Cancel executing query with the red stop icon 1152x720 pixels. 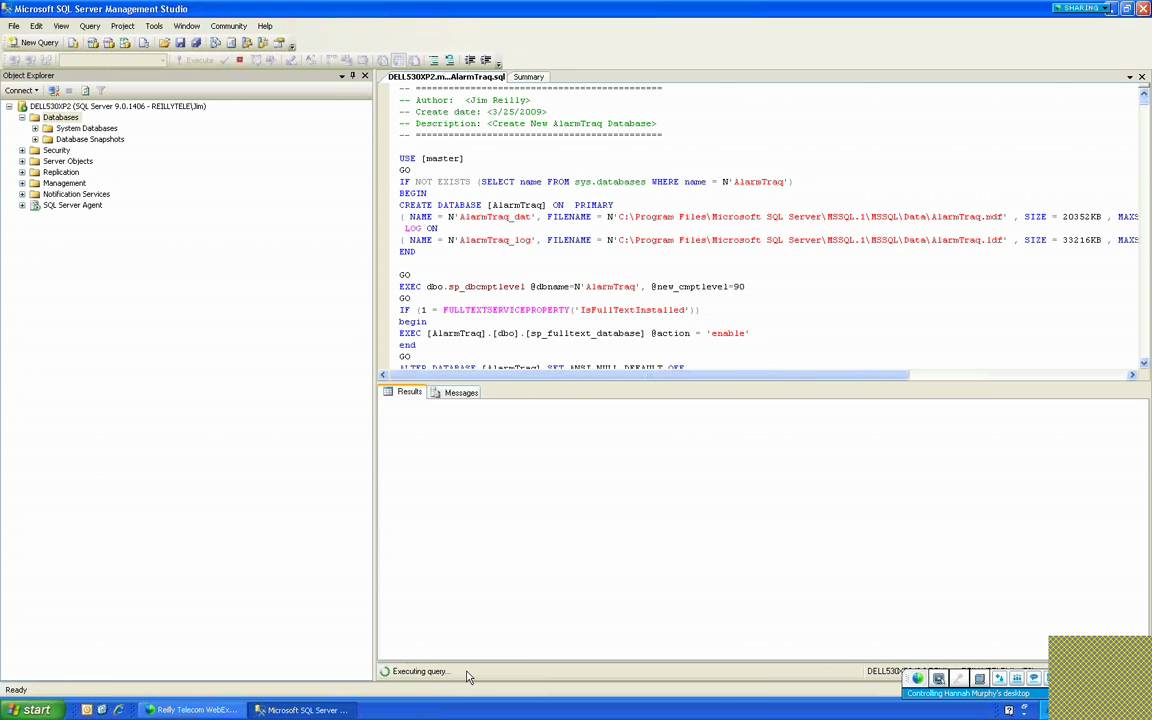(240, 60)
